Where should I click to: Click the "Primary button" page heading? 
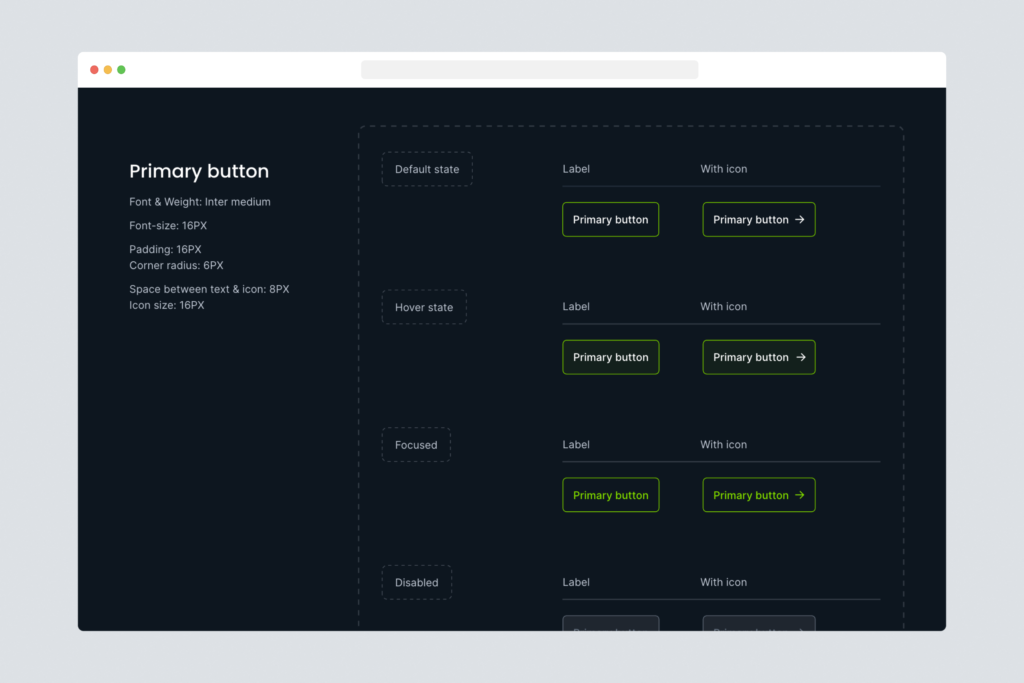click(x=199, y=171)
